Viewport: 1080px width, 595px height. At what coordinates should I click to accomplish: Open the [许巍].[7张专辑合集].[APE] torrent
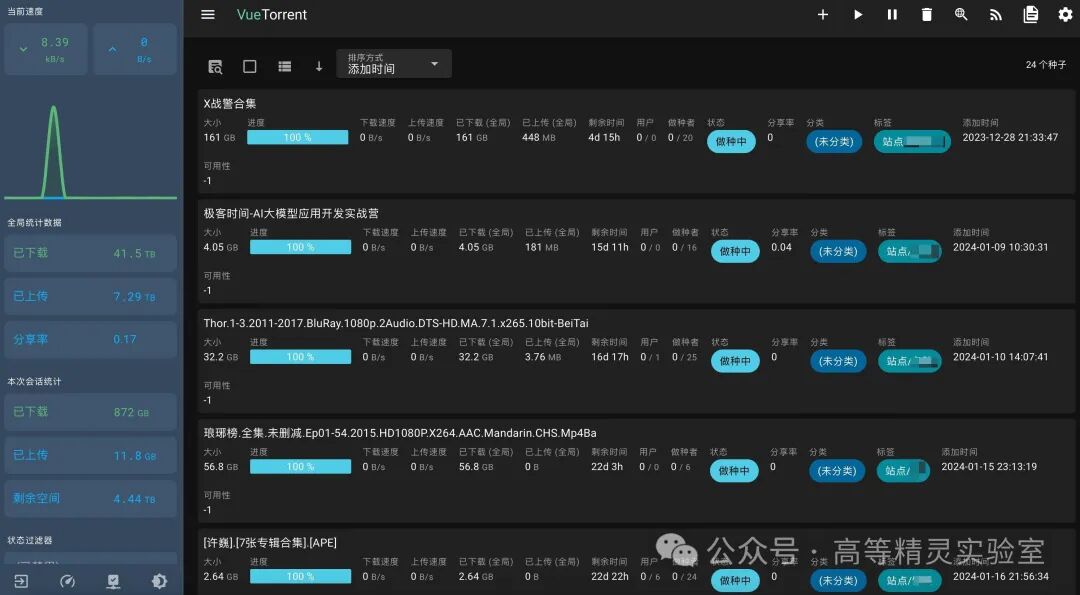click(x=270, y=543)
